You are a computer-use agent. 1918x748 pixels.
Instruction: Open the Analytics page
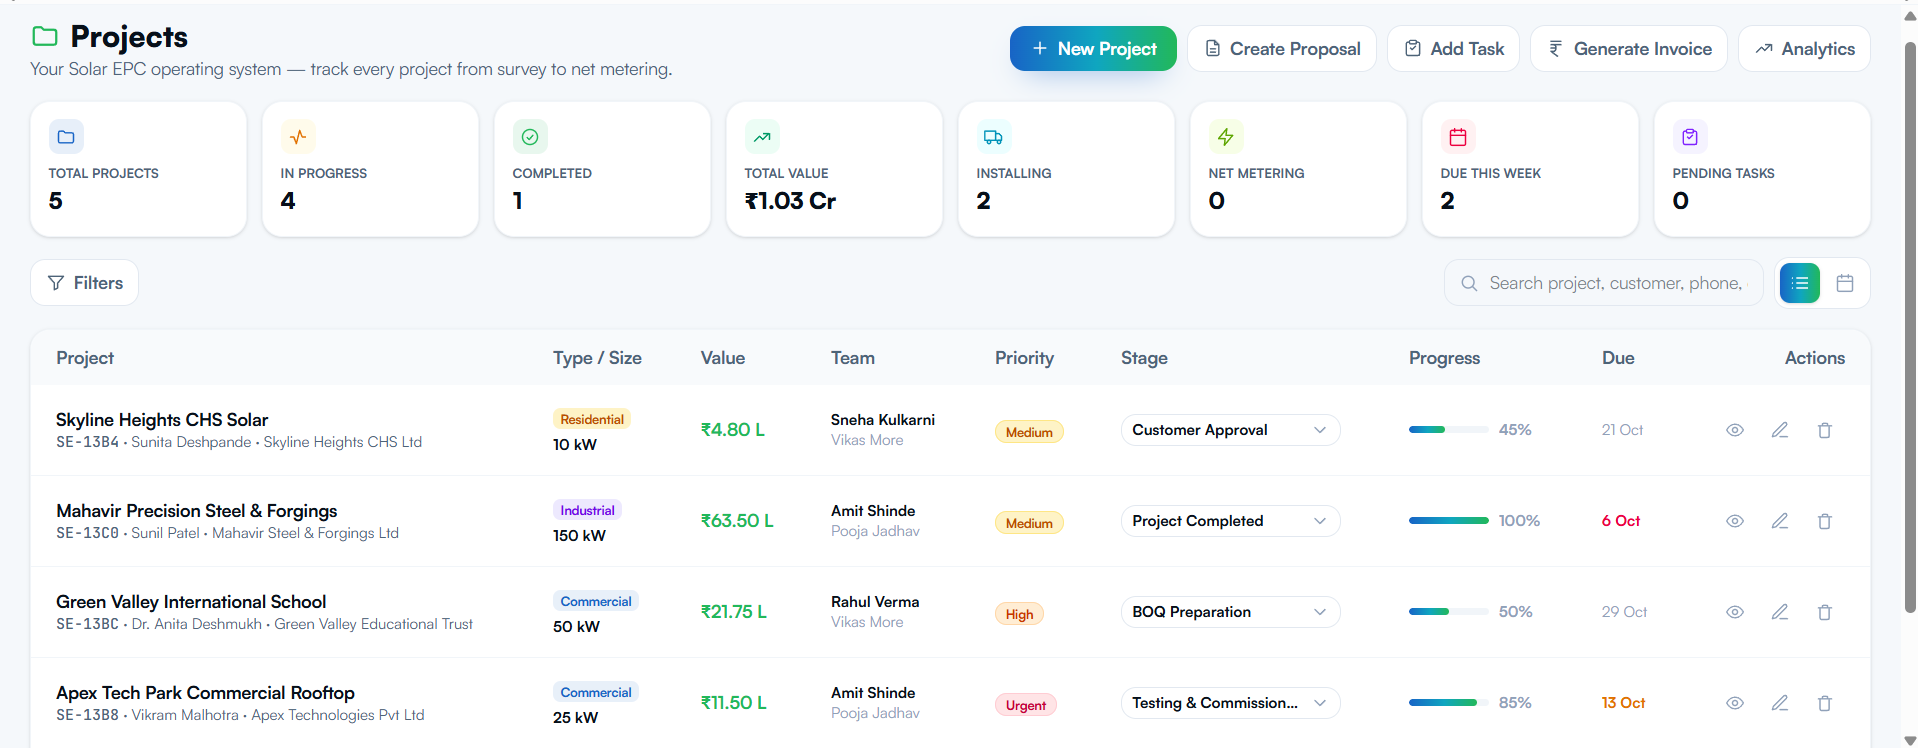click(x=1804, y=49)
